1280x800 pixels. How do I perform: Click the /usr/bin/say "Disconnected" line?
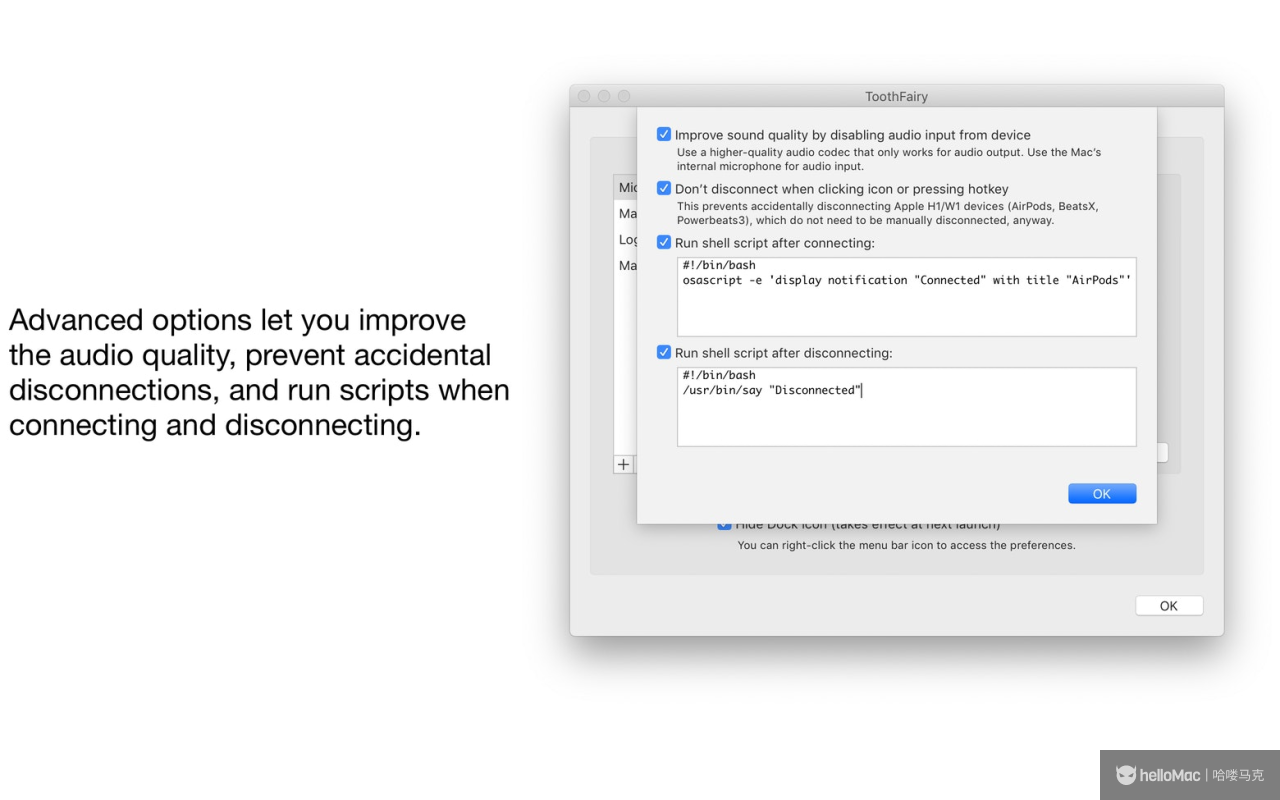point(771,390)
